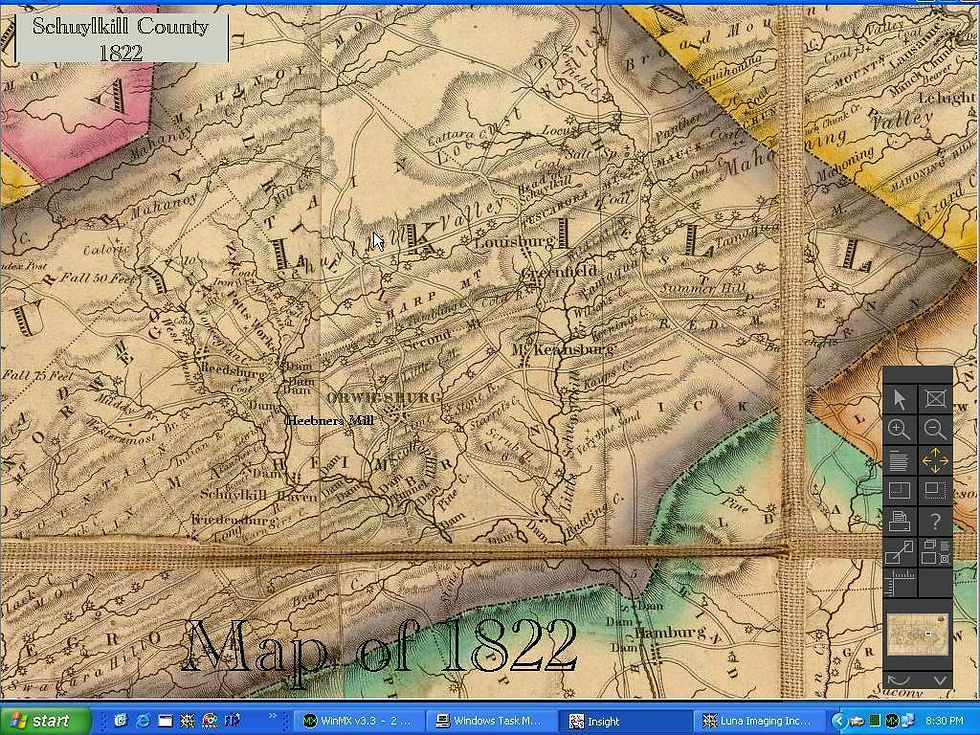This screenshot has height=735, width=980.
Task: Click the McKeansburg label on the map
Action: [x=564, y=349]
